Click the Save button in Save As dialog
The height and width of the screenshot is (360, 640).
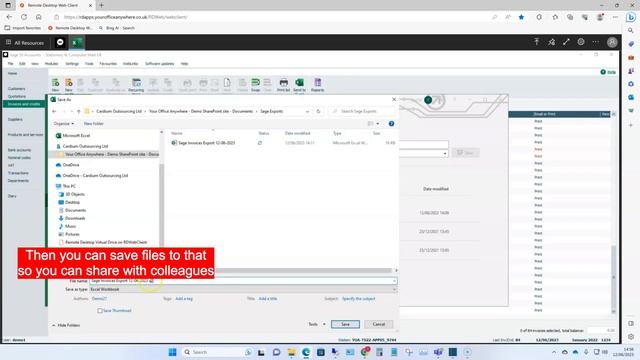[345, 324]
